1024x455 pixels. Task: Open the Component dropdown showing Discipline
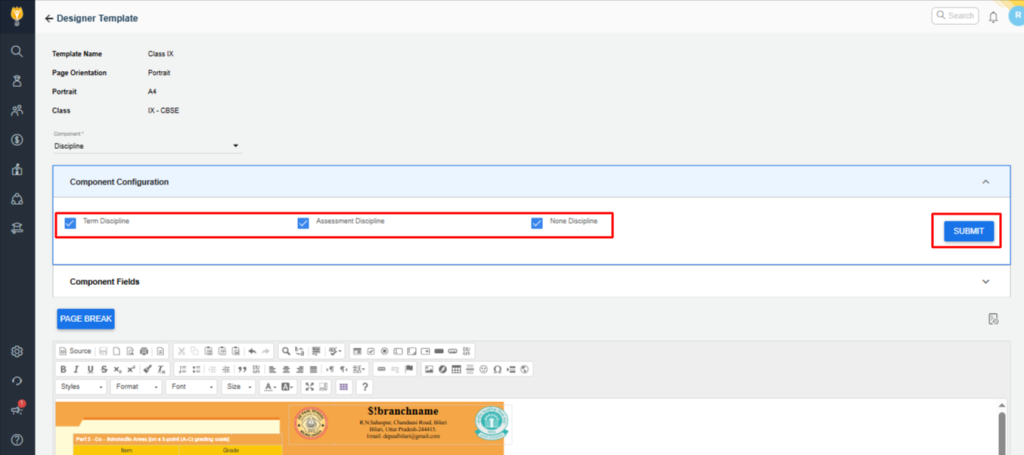[146, 146]
